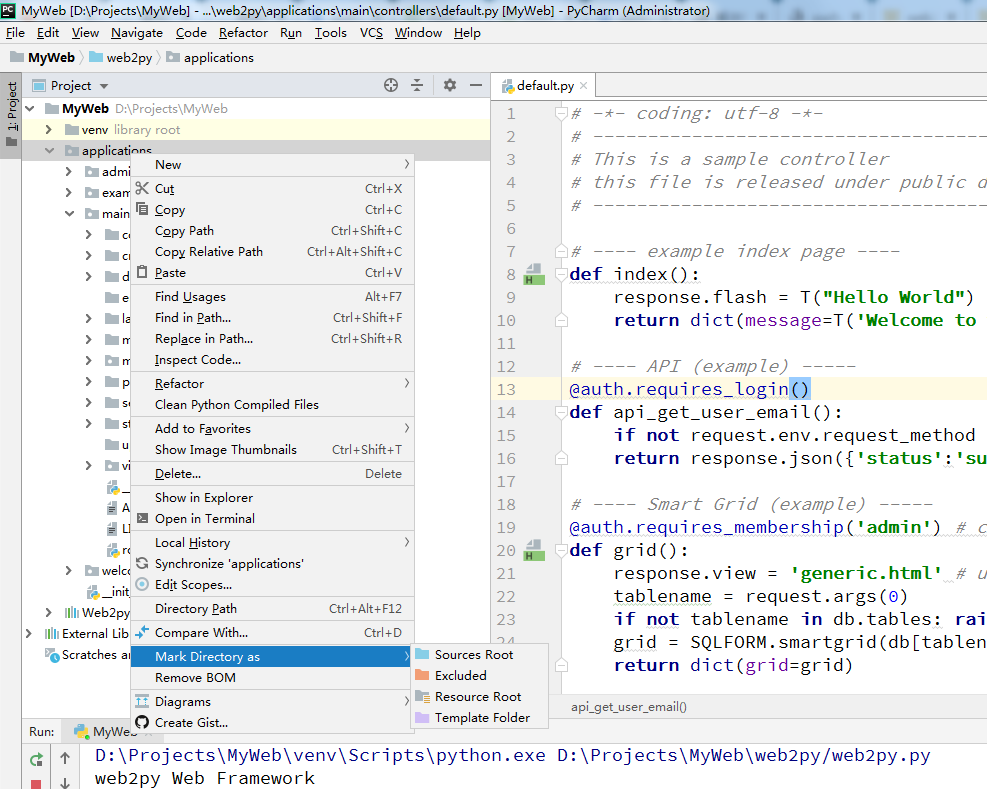Select Show in Explorer entry
Image resolution: width=987 pixels, height=789 pixels.
[273, 497]
